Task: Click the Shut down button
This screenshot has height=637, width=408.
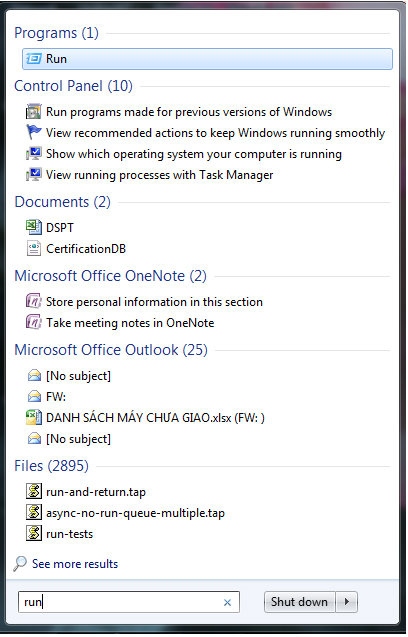Action: click(299, 602)
